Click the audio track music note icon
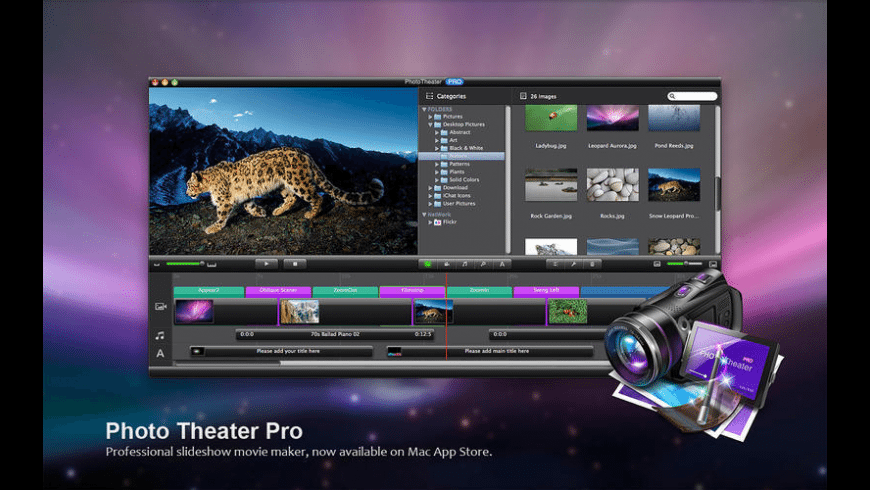 coord(160,335)
